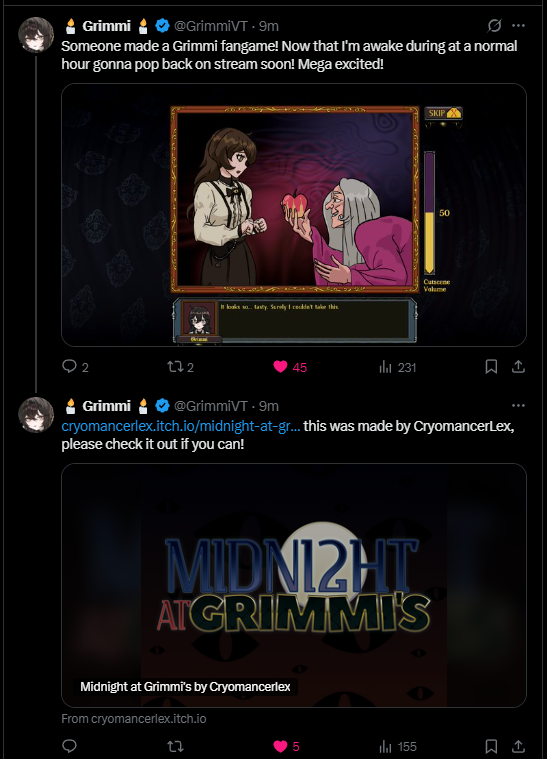Open more options menu on first tweet
The width and height of the screenshot is (547, 759).
pyautogui.click(x=518, y=25)
